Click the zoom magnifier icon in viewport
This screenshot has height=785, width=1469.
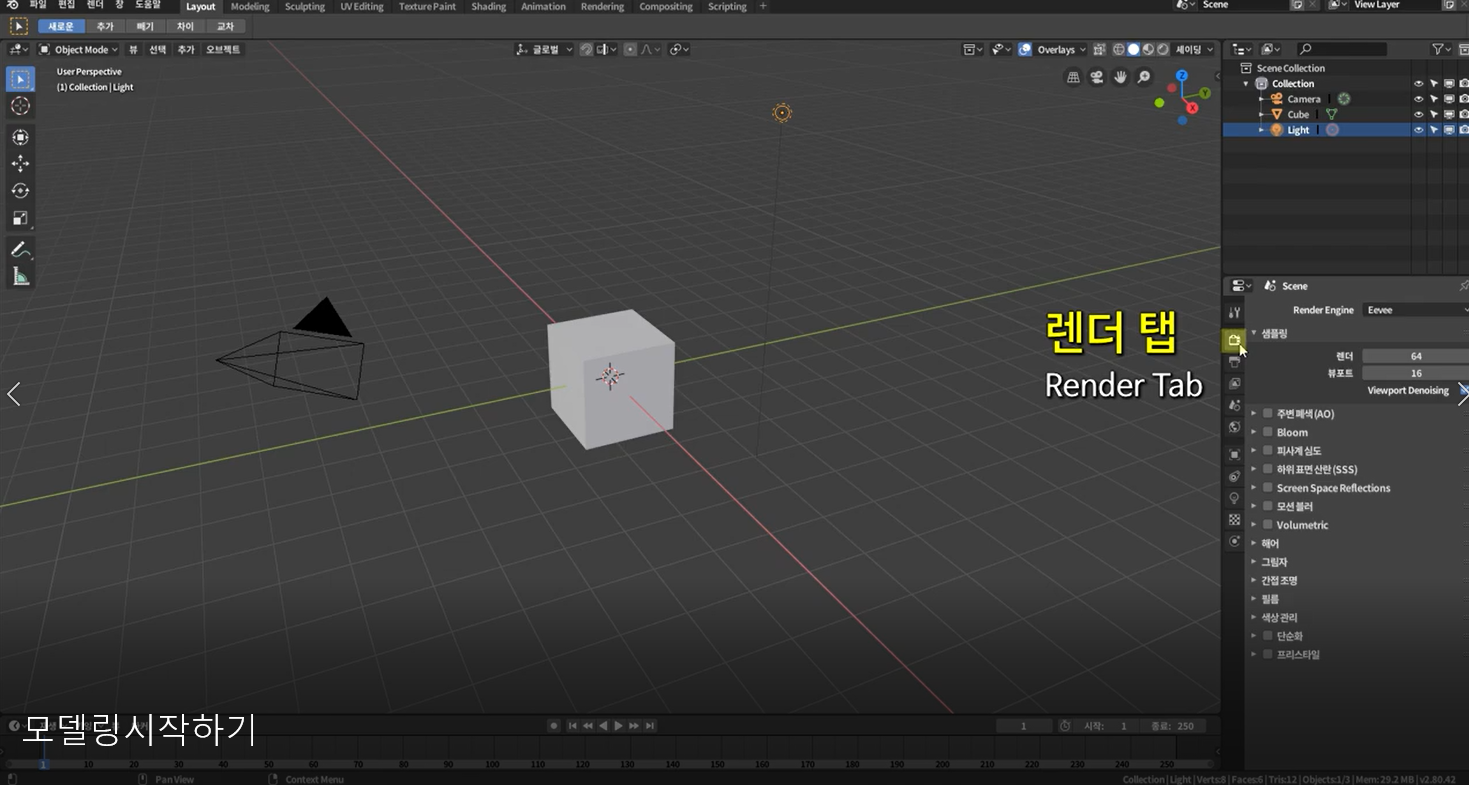pos(1145,77)
